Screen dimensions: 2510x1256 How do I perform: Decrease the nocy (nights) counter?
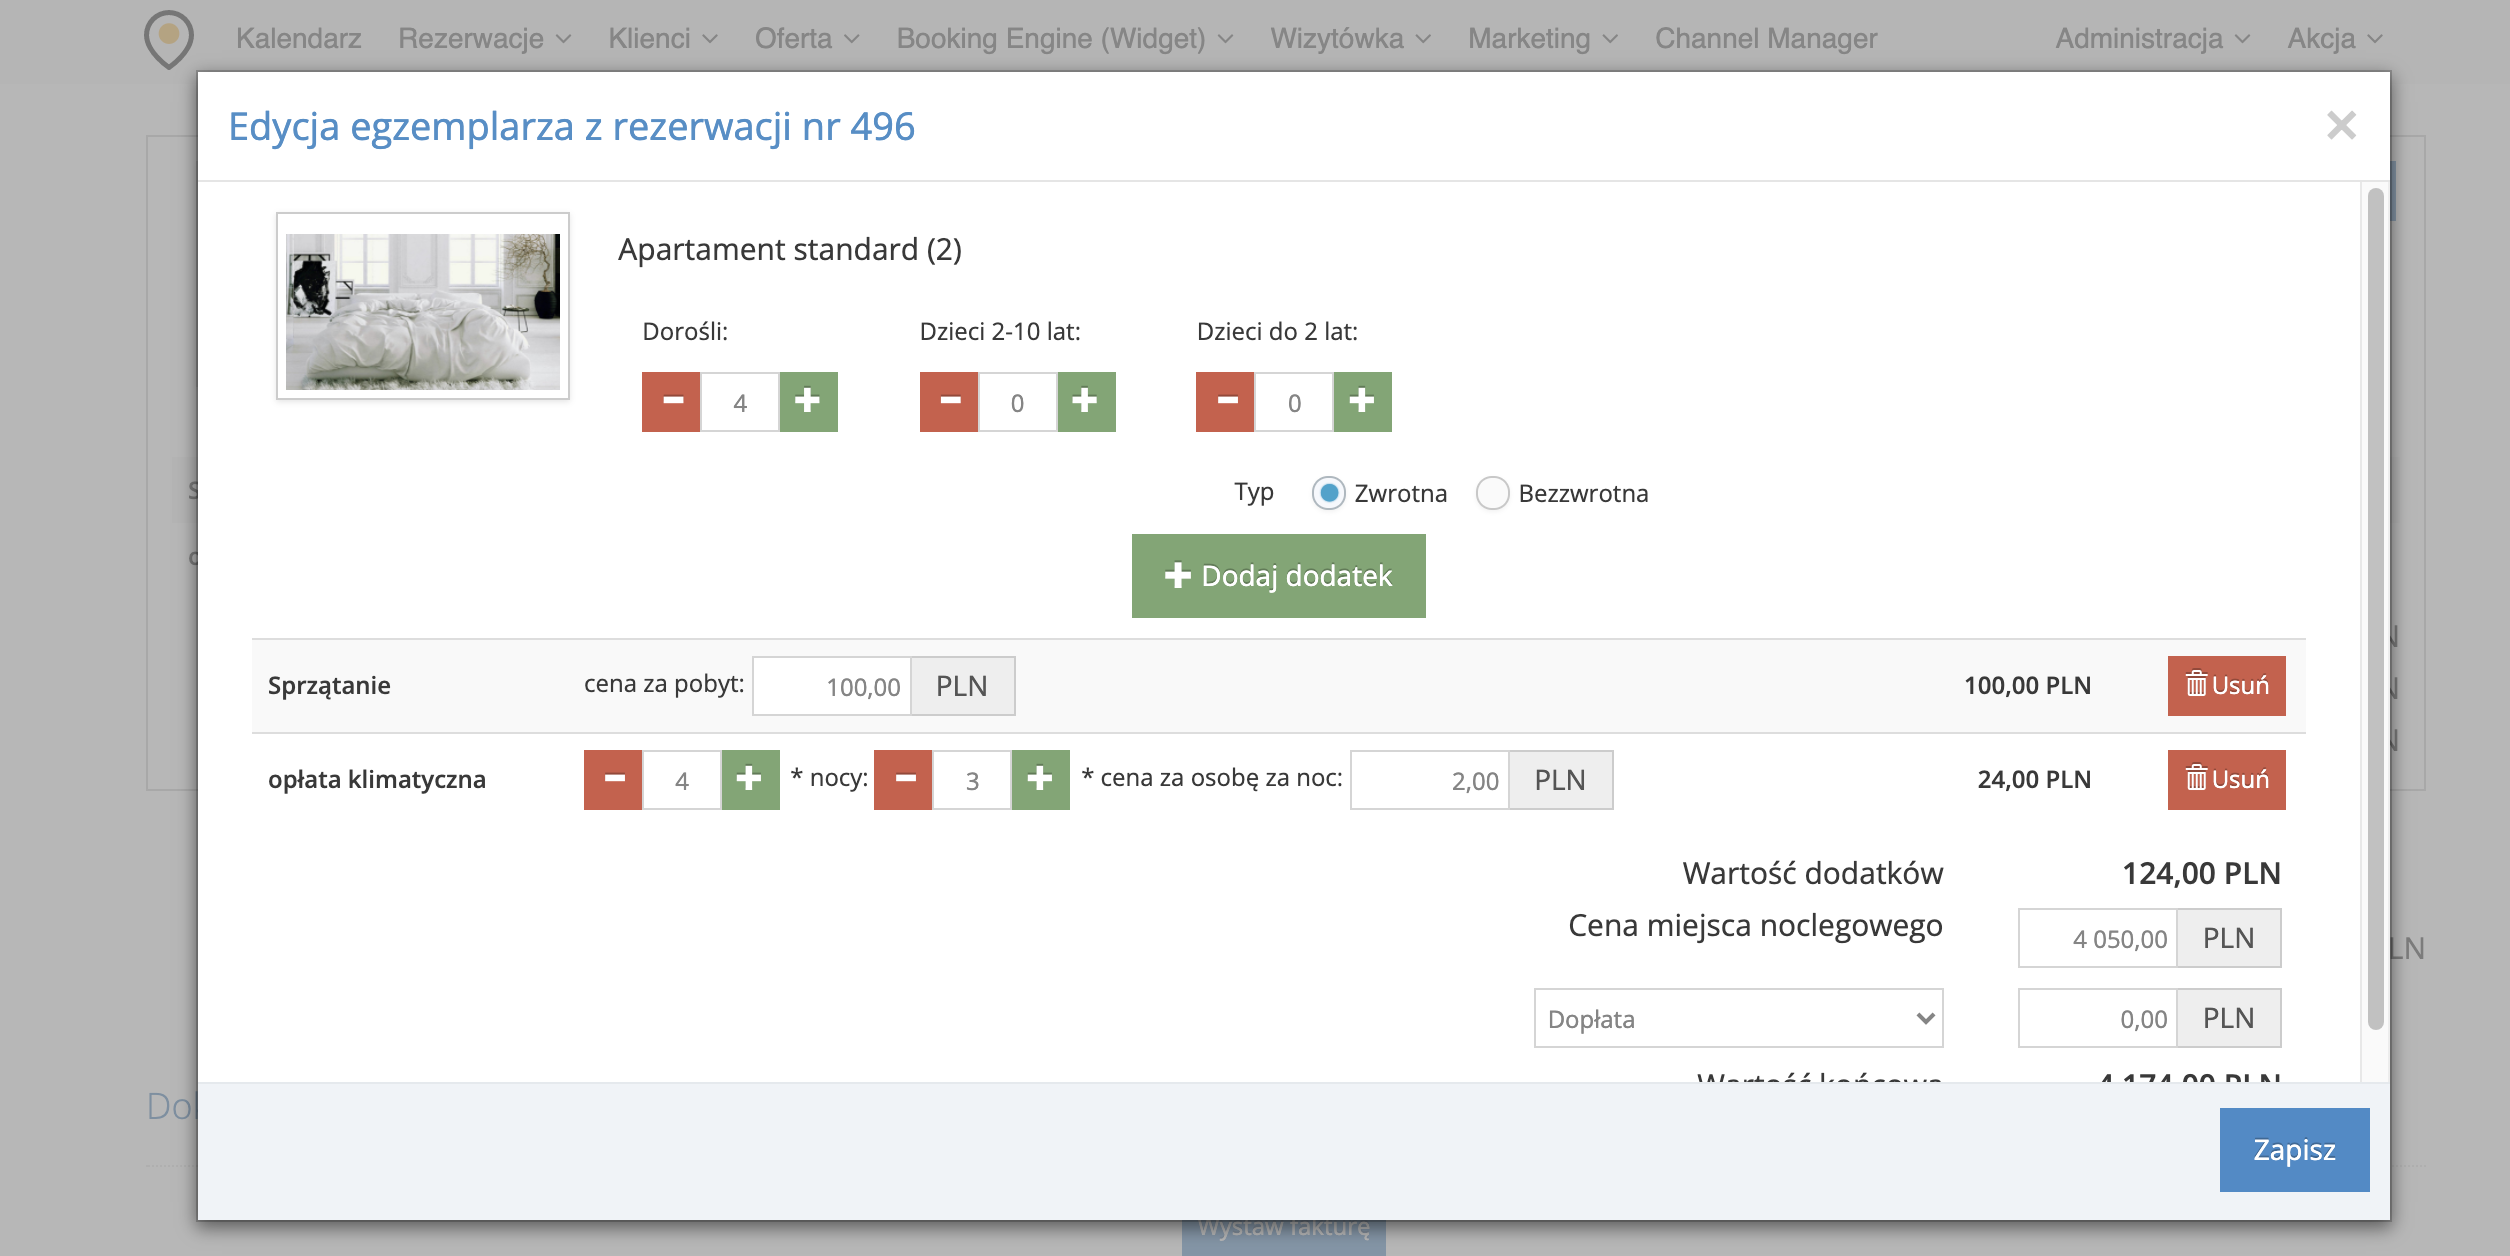[903, 780]
